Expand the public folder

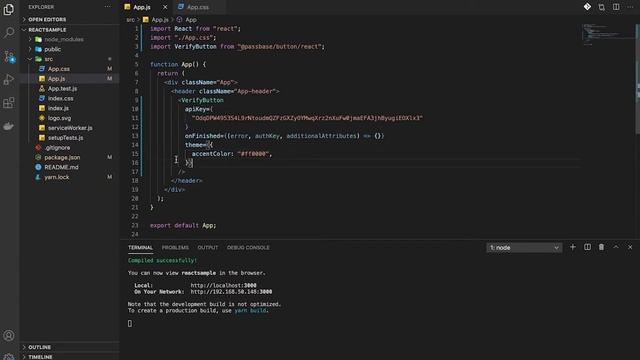69,49
